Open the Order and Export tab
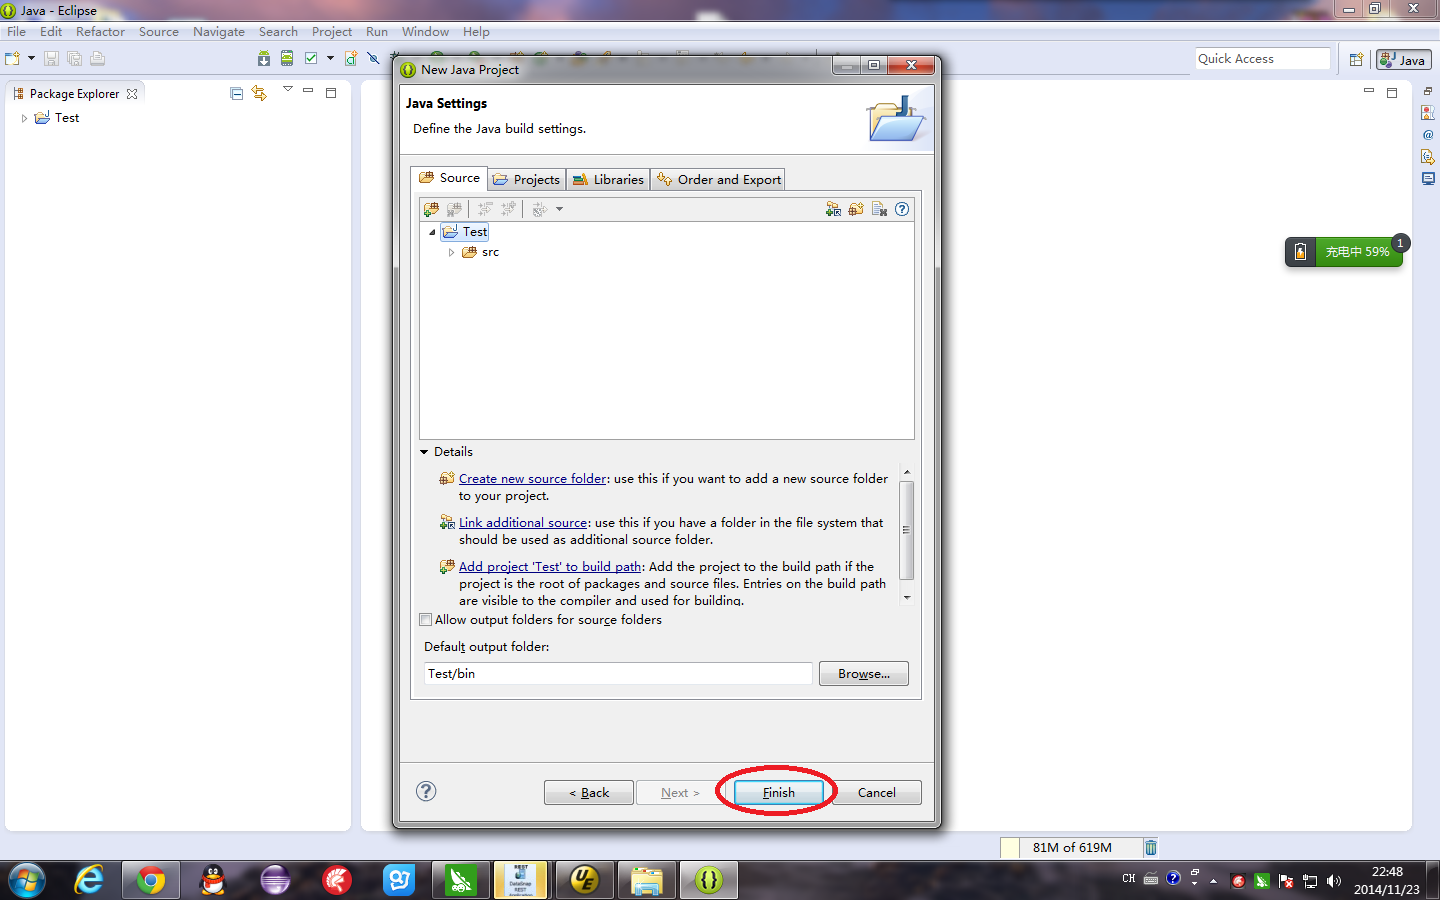1440x900 pixels. [718, 180]
